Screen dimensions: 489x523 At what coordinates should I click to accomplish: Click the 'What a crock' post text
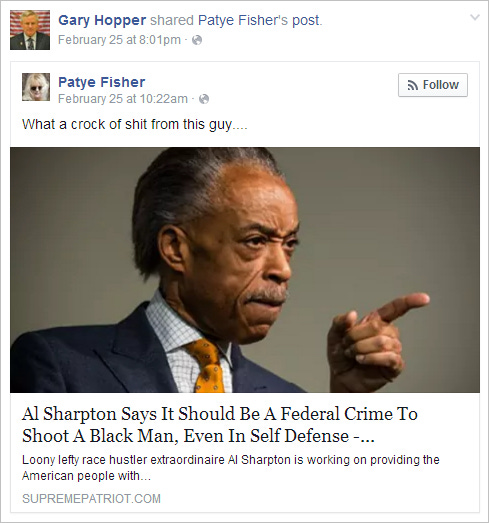[x=135, y=124]
